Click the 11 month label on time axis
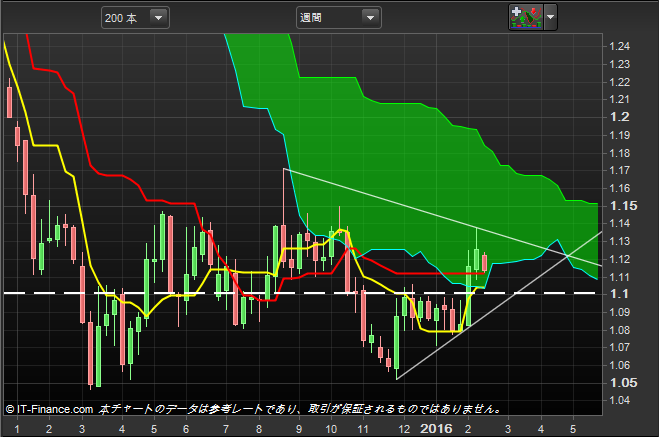Viewport: 659px width, 437px height. click(x=363, y=429)
